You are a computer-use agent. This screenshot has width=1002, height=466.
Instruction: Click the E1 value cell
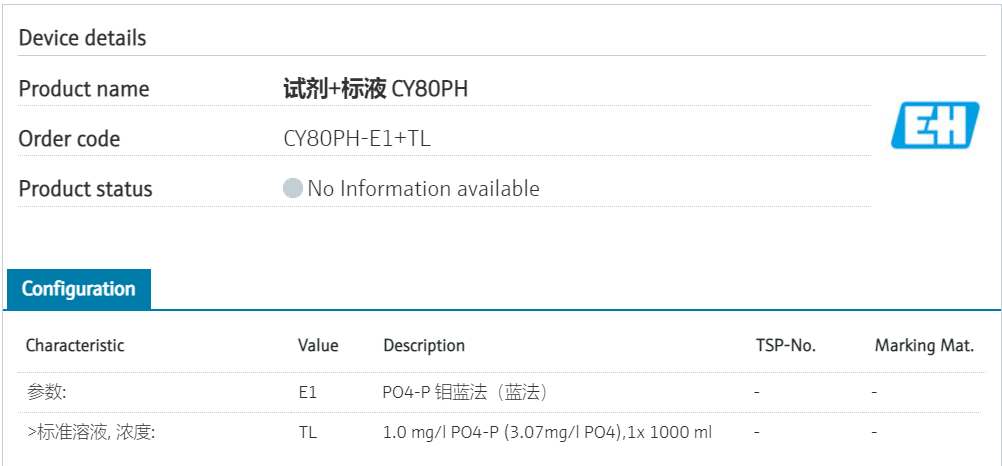click(x=307, y=392)
